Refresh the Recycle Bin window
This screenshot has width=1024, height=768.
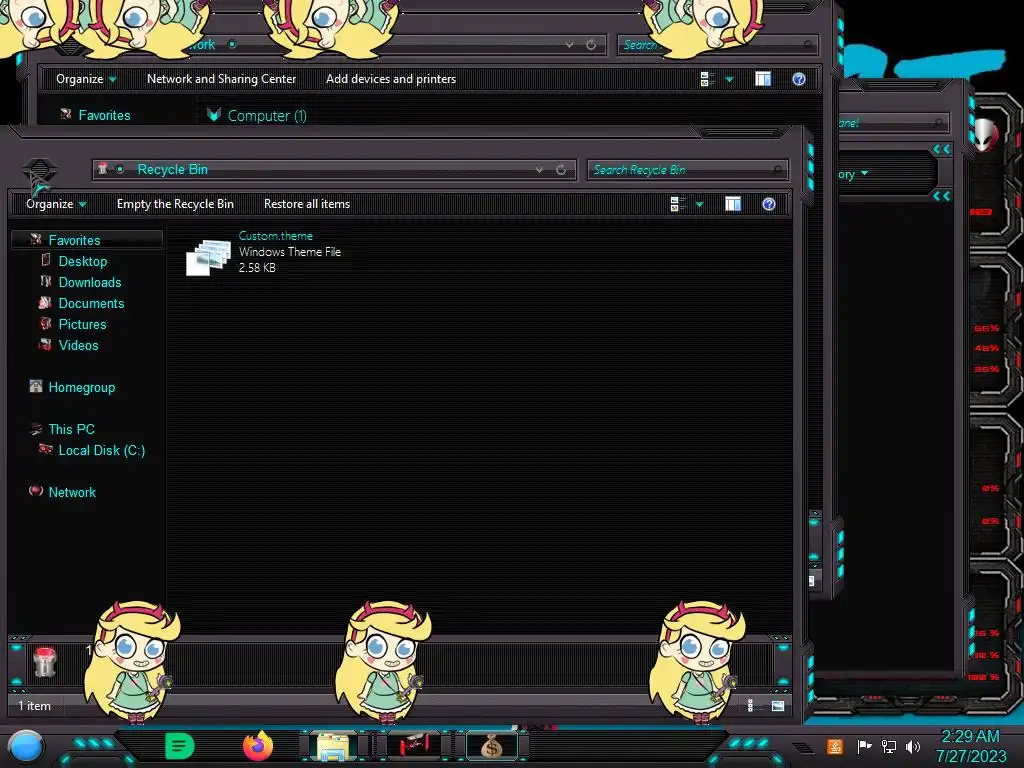[x=561, y=170]
